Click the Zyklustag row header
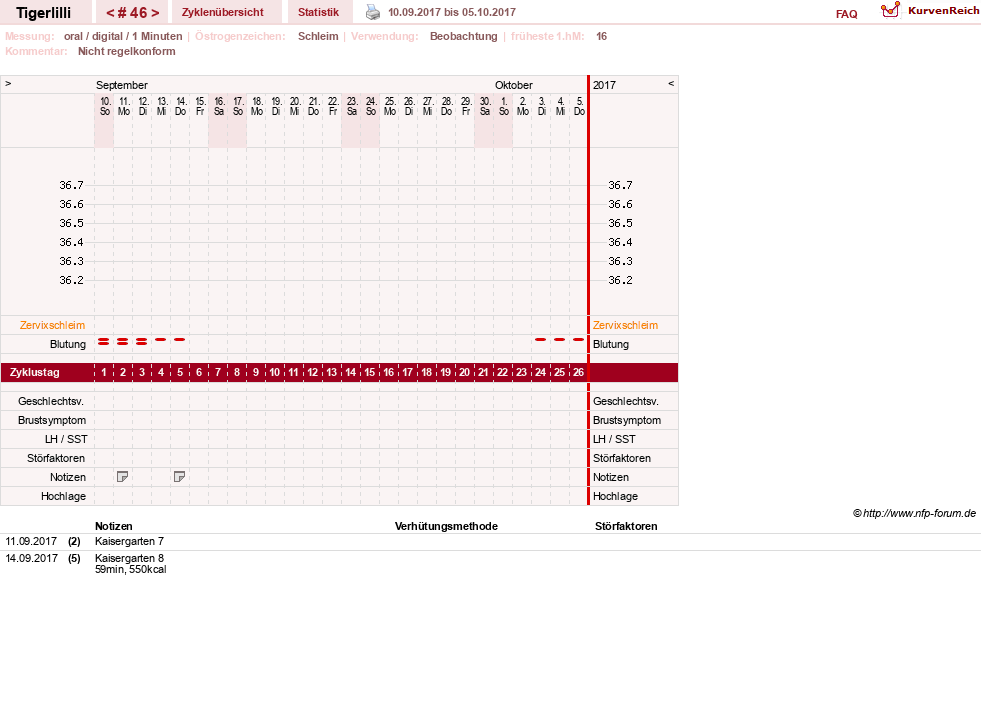Screen dimensions: 981x719 tap(34, 372)
